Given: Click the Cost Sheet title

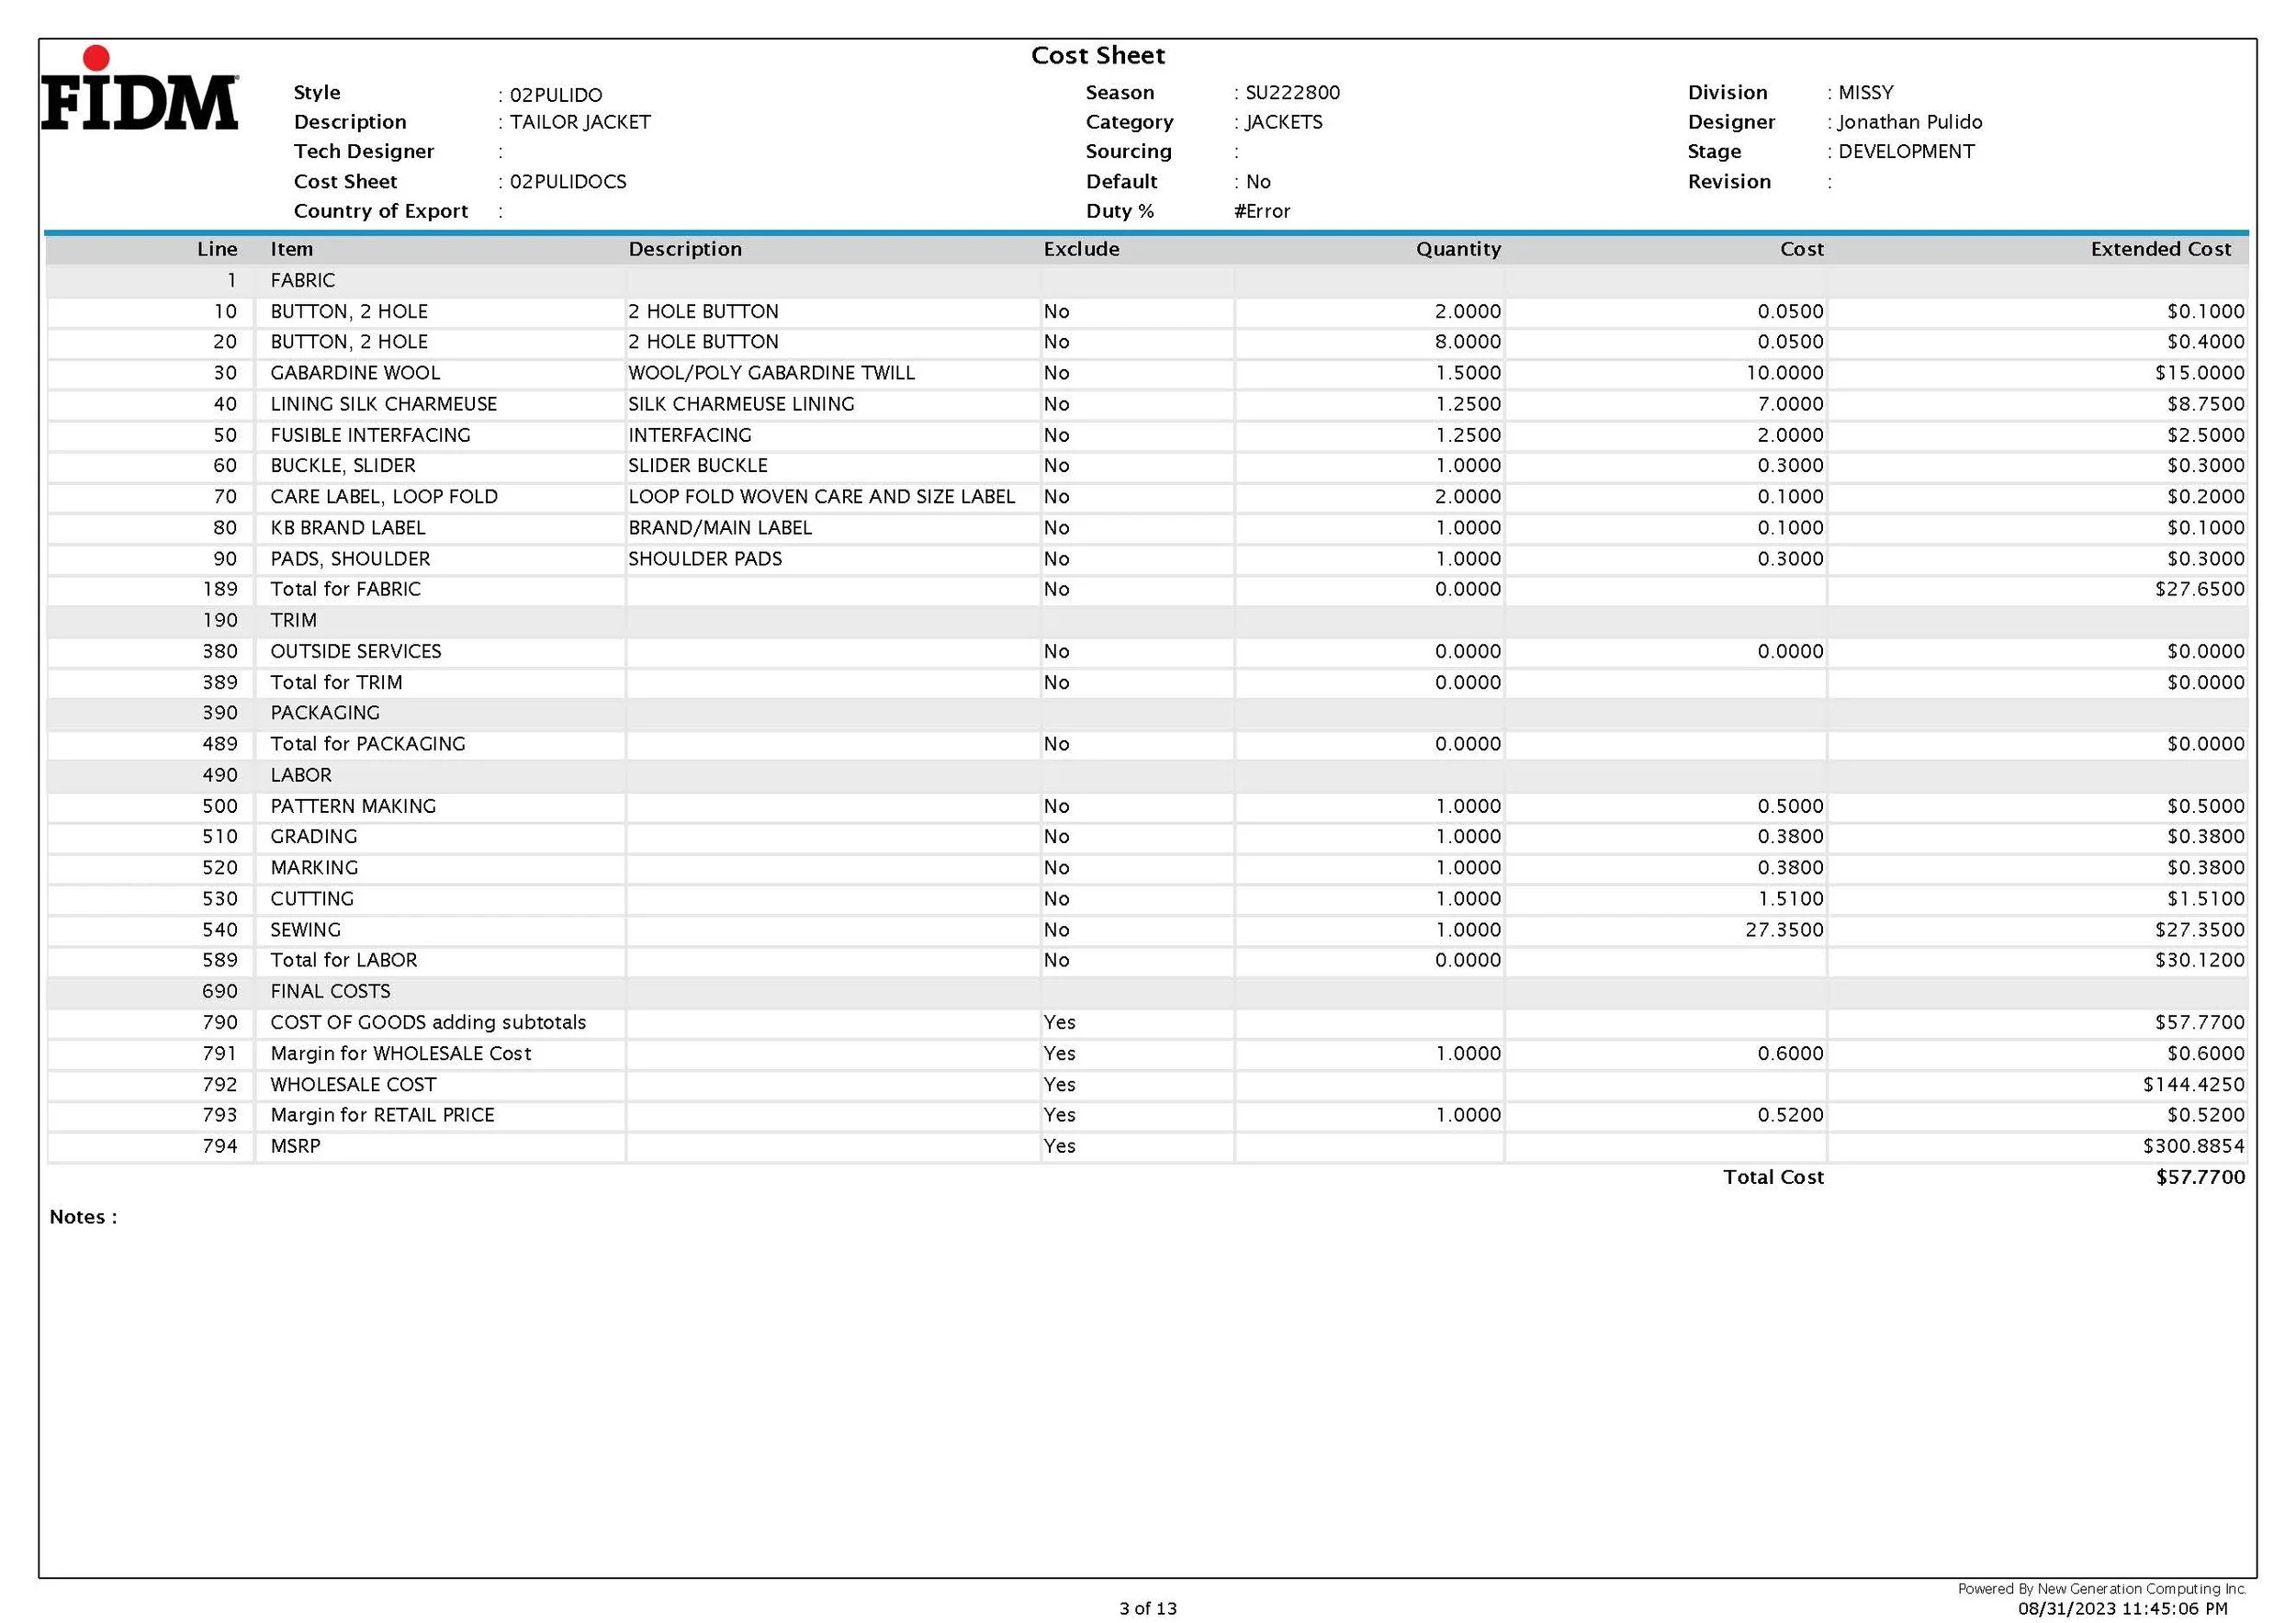Looking at the screenshot, I should point(1097,55).
